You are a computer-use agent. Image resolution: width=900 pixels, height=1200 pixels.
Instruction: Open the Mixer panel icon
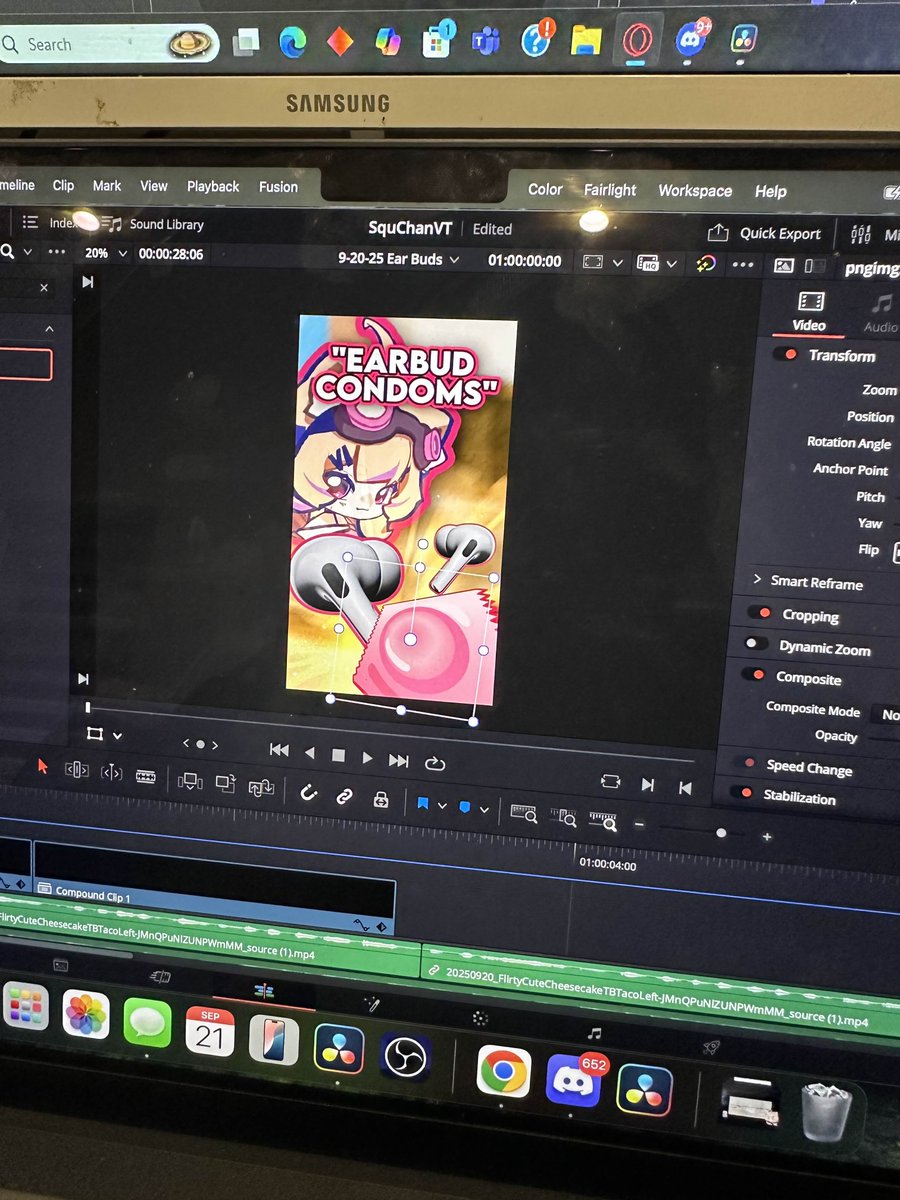(860, 235)
